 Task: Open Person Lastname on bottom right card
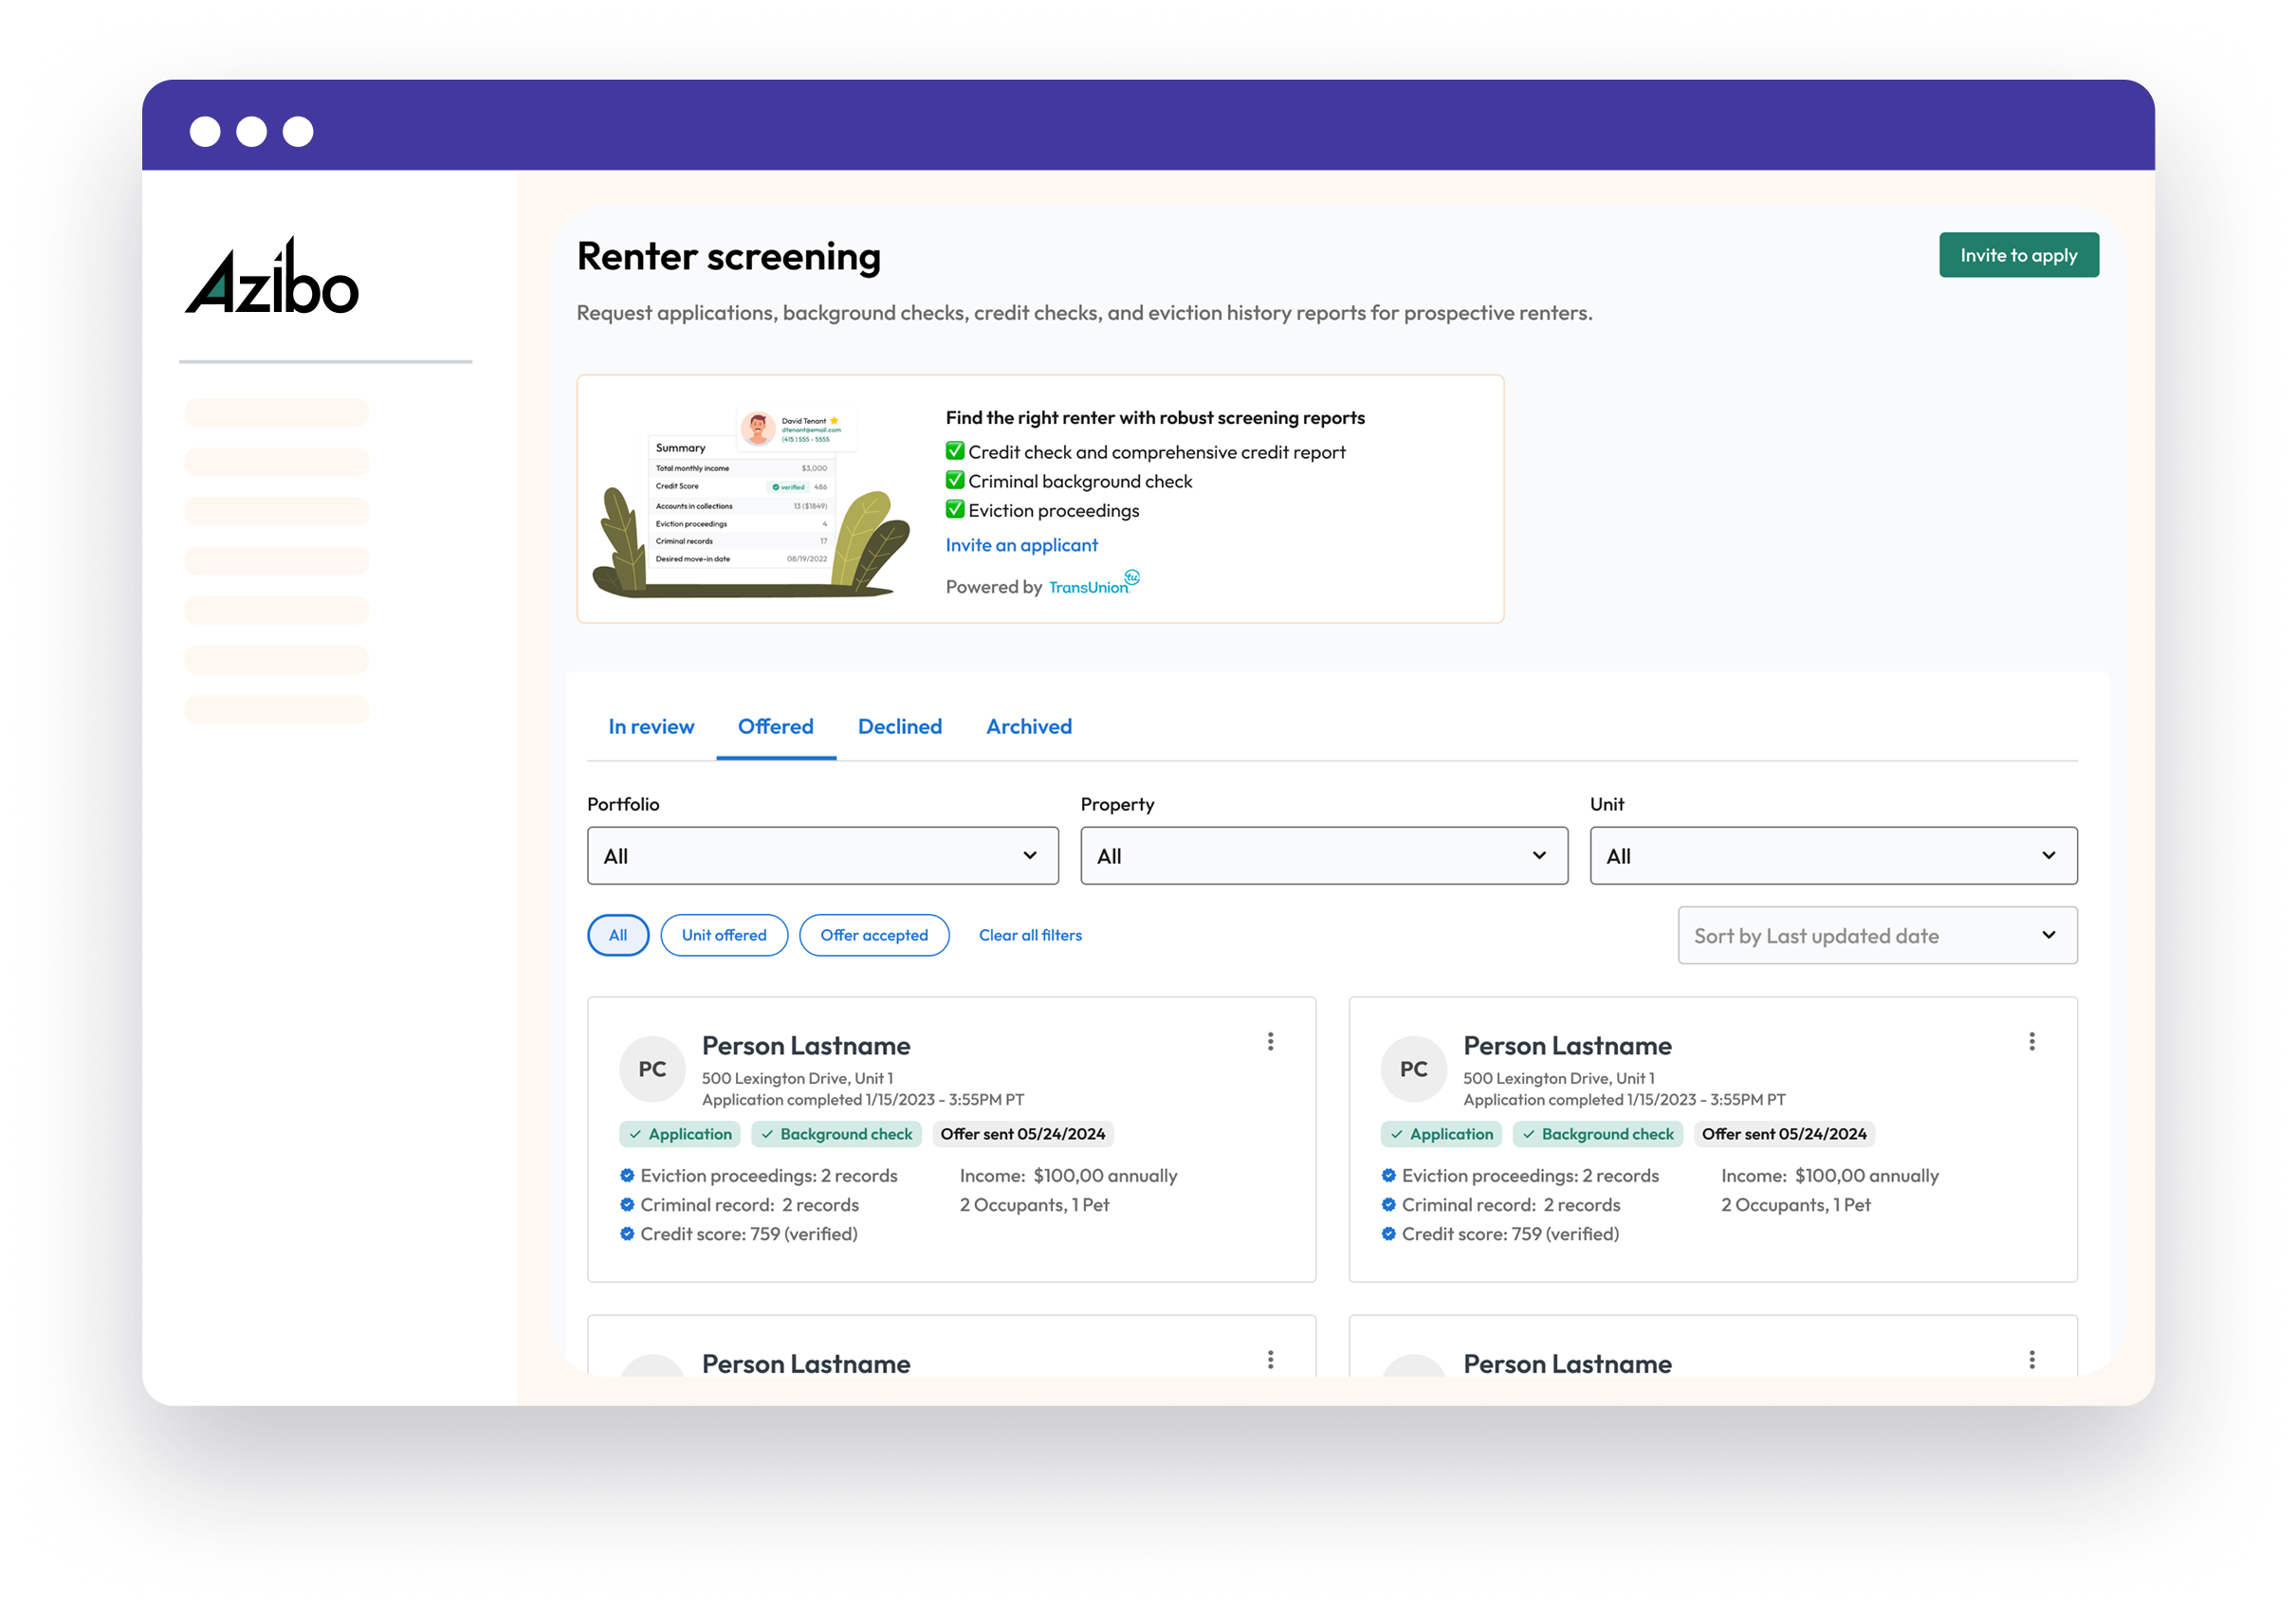pyautogui.click(x=1567, y=1364)
